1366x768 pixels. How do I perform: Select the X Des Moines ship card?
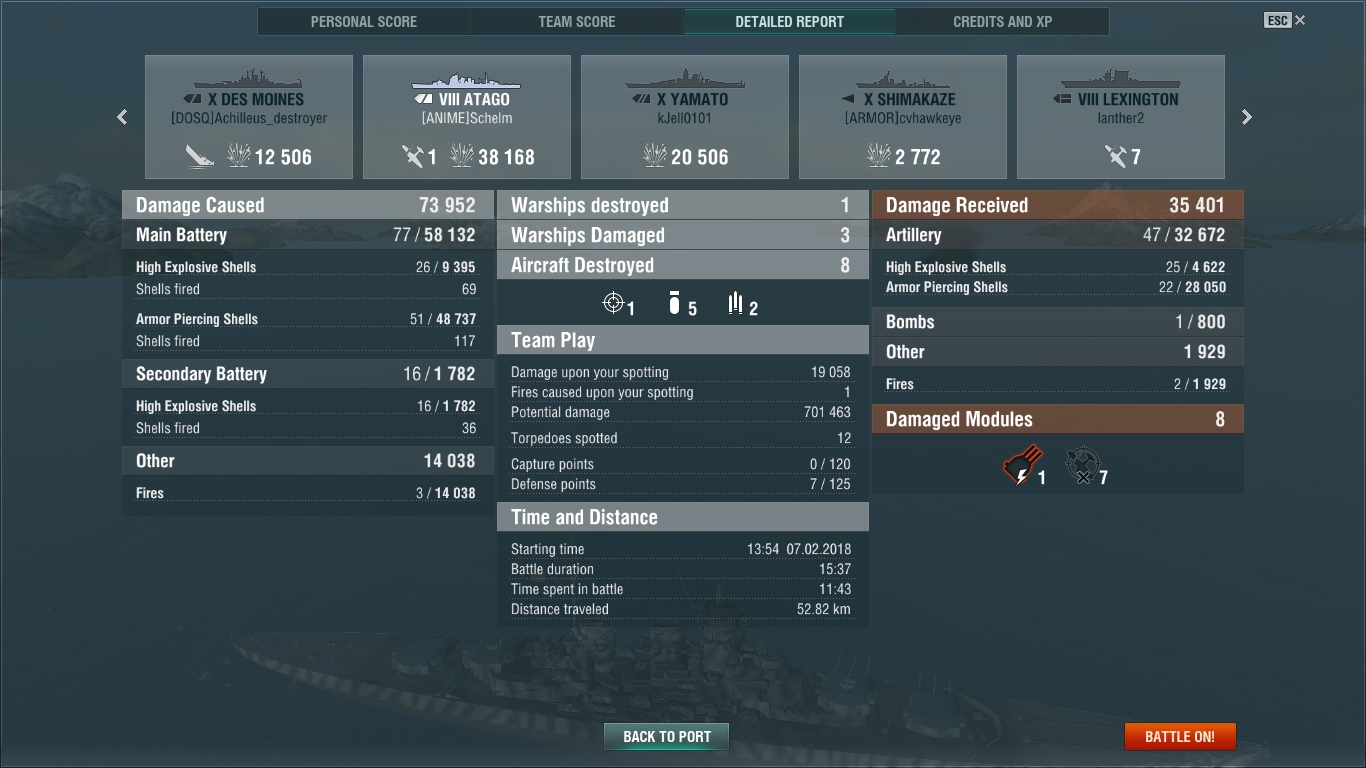(x=249, y=117)
